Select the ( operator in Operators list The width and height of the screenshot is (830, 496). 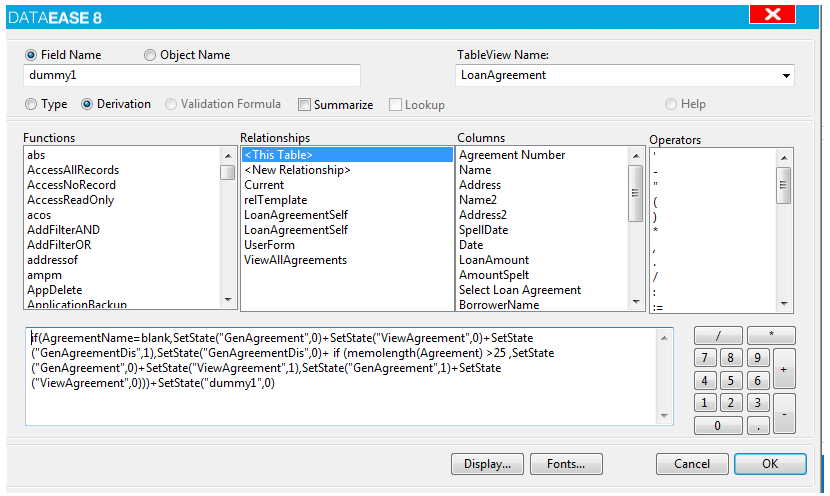click(655, 202)
